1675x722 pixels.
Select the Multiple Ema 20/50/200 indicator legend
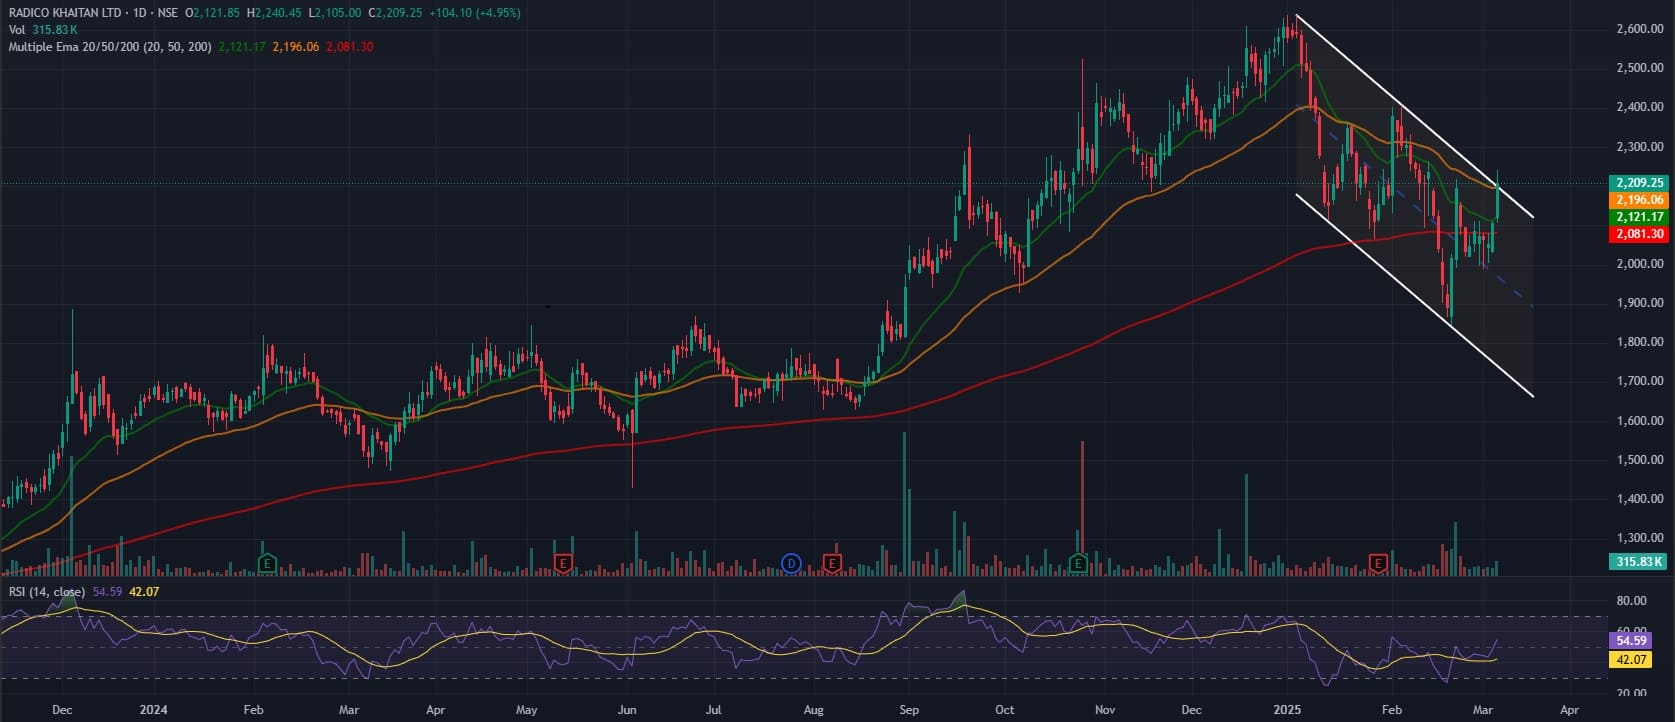[110, 47]
